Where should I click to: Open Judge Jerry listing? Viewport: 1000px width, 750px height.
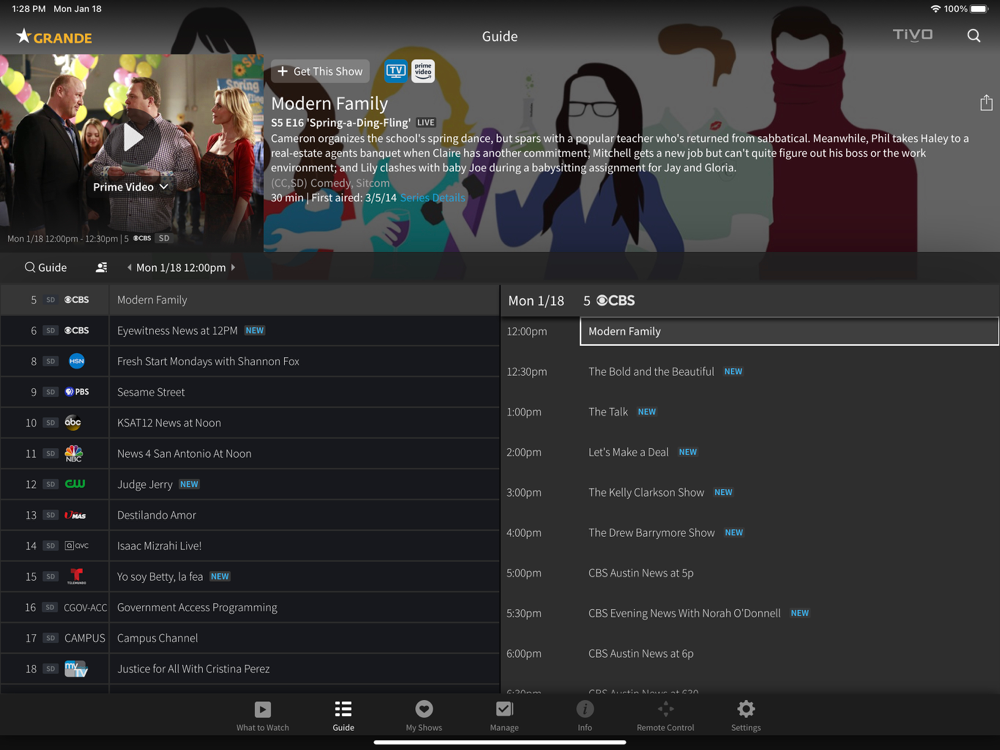304,484
